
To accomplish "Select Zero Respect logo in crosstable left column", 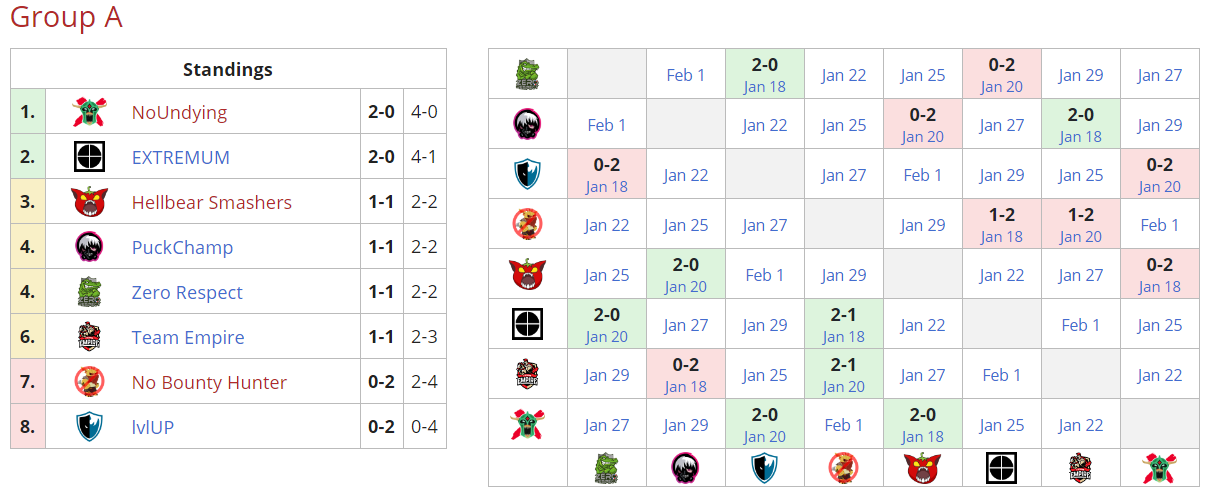I will point(528,74).
